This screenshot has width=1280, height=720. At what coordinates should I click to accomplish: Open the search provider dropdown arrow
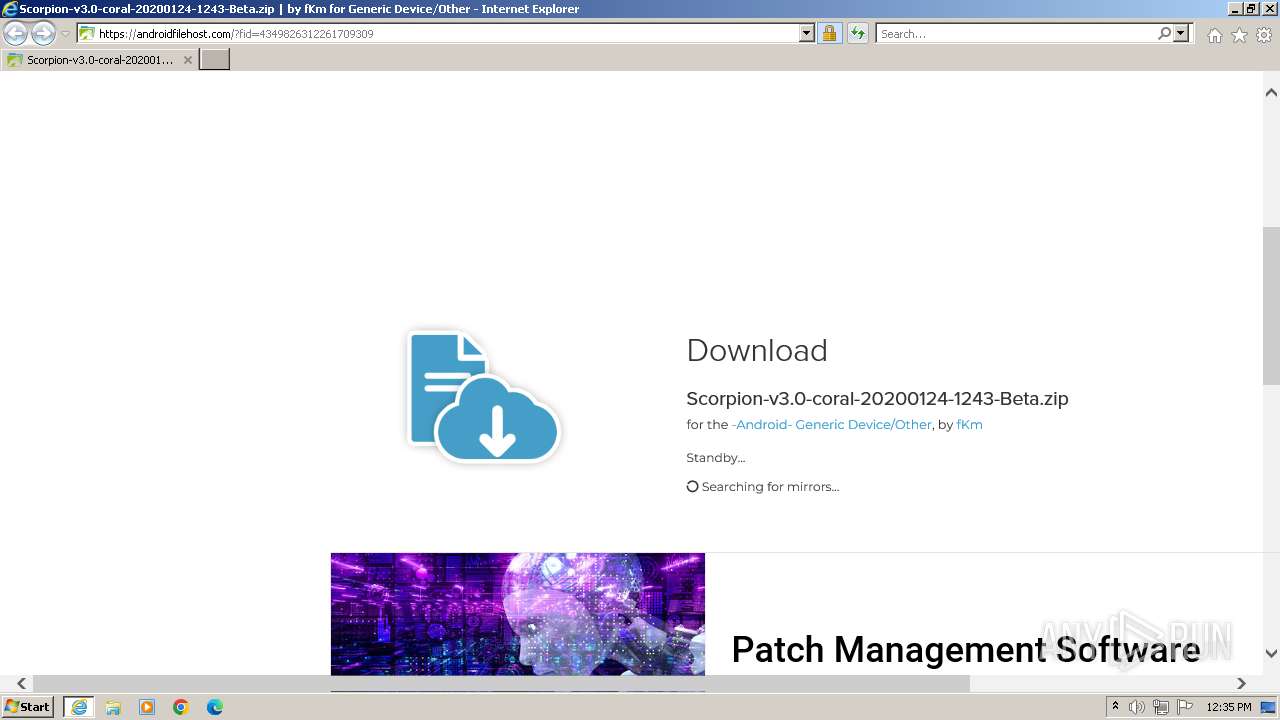pos(1181,34)
